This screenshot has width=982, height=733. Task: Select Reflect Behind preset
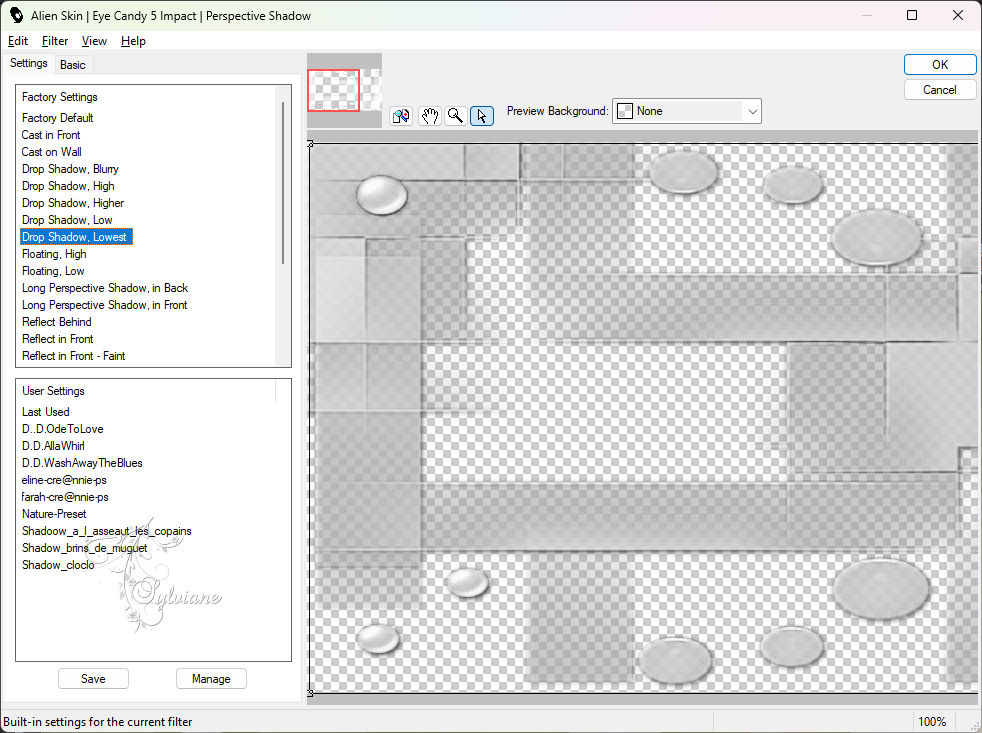tap(56, 321)
